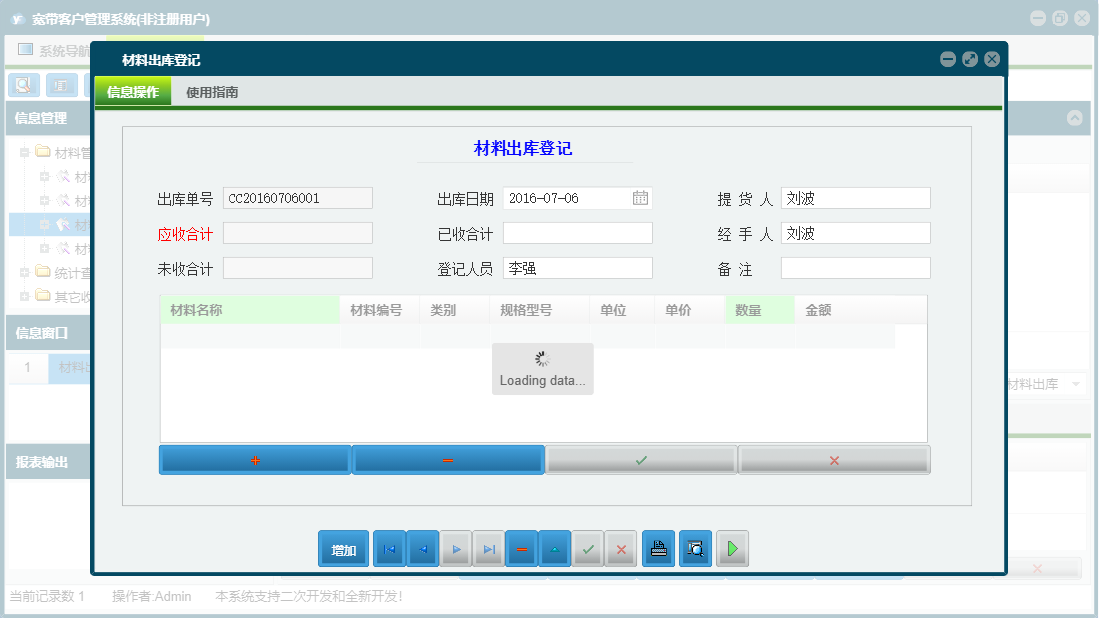Click the search magnifier icon top left
1099x618 pixels.
click(x=22, y=85)
